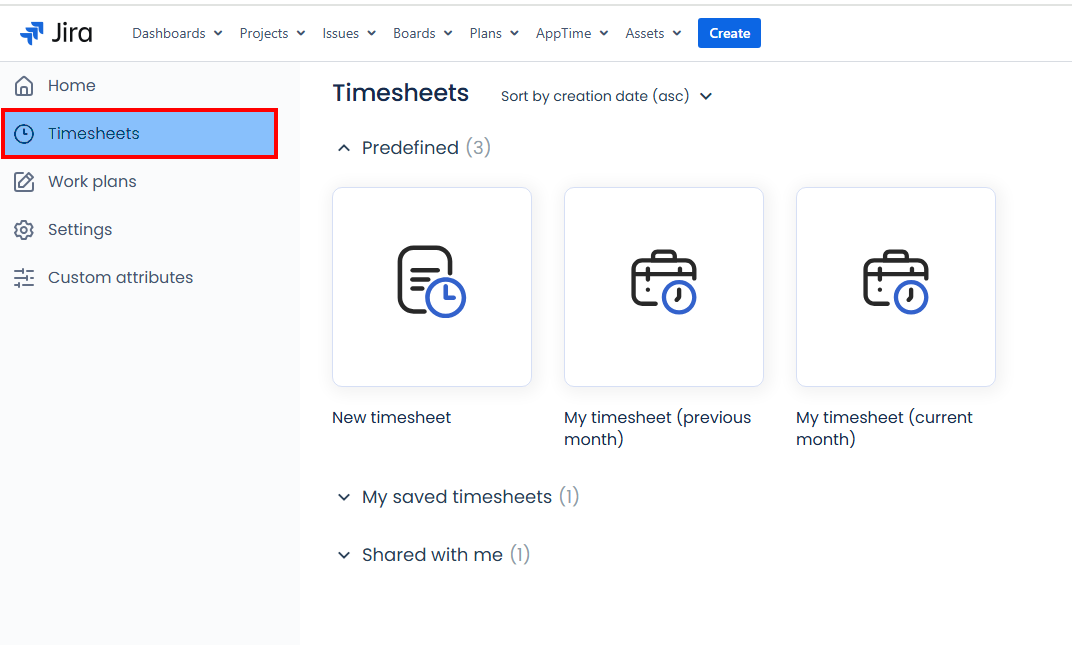This screenshot has height=645, width=1072.
Task: Click the Work plans pencil icon
Action: 24,182
